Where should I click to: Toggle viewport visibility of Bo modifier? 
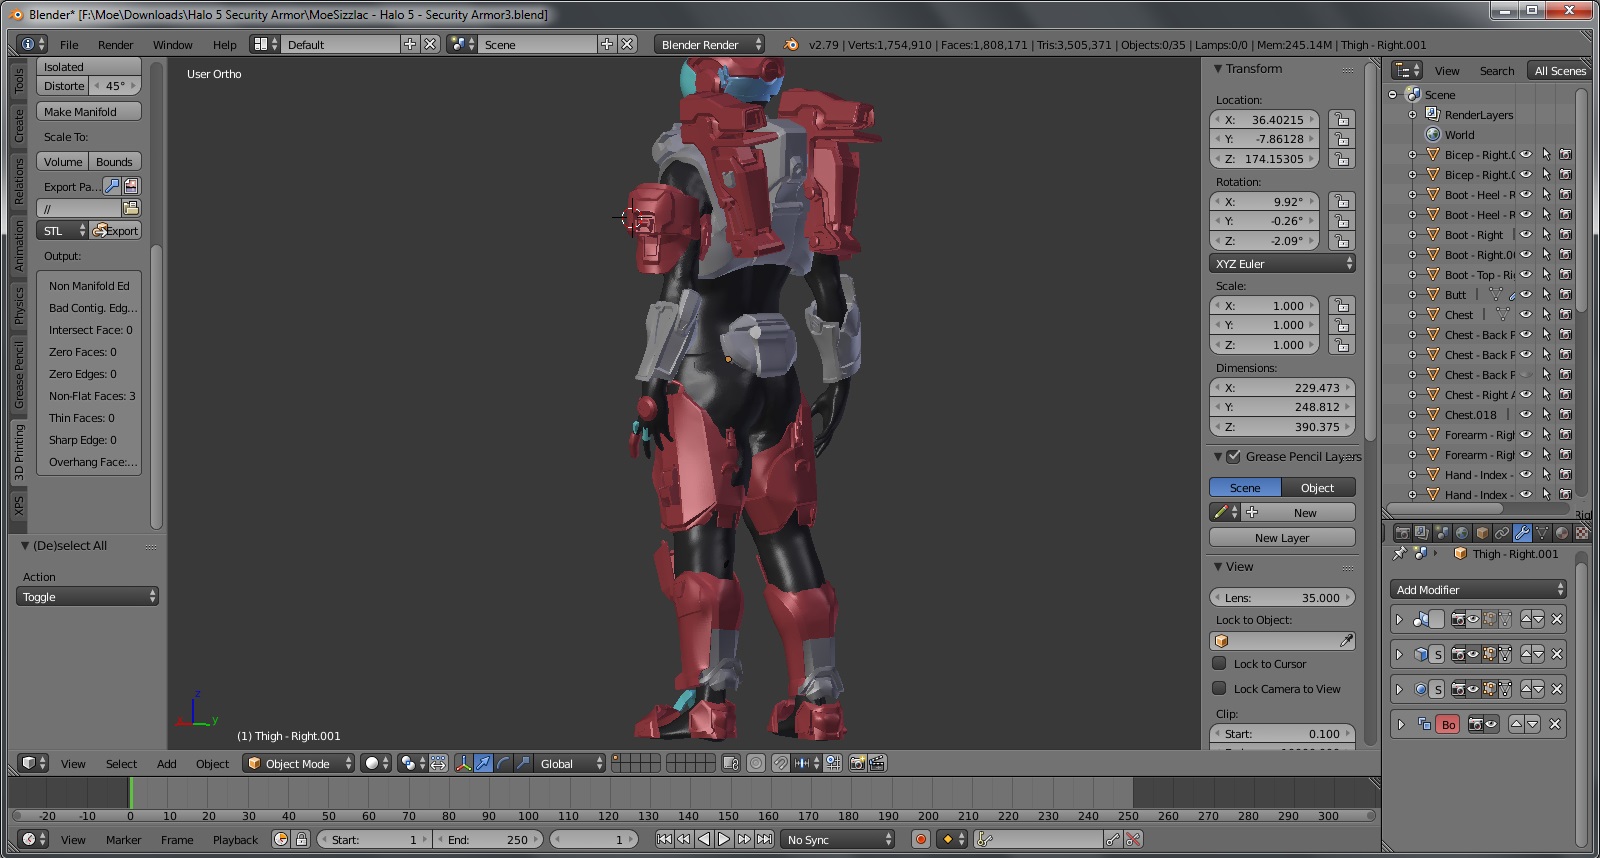point(1491,724)
